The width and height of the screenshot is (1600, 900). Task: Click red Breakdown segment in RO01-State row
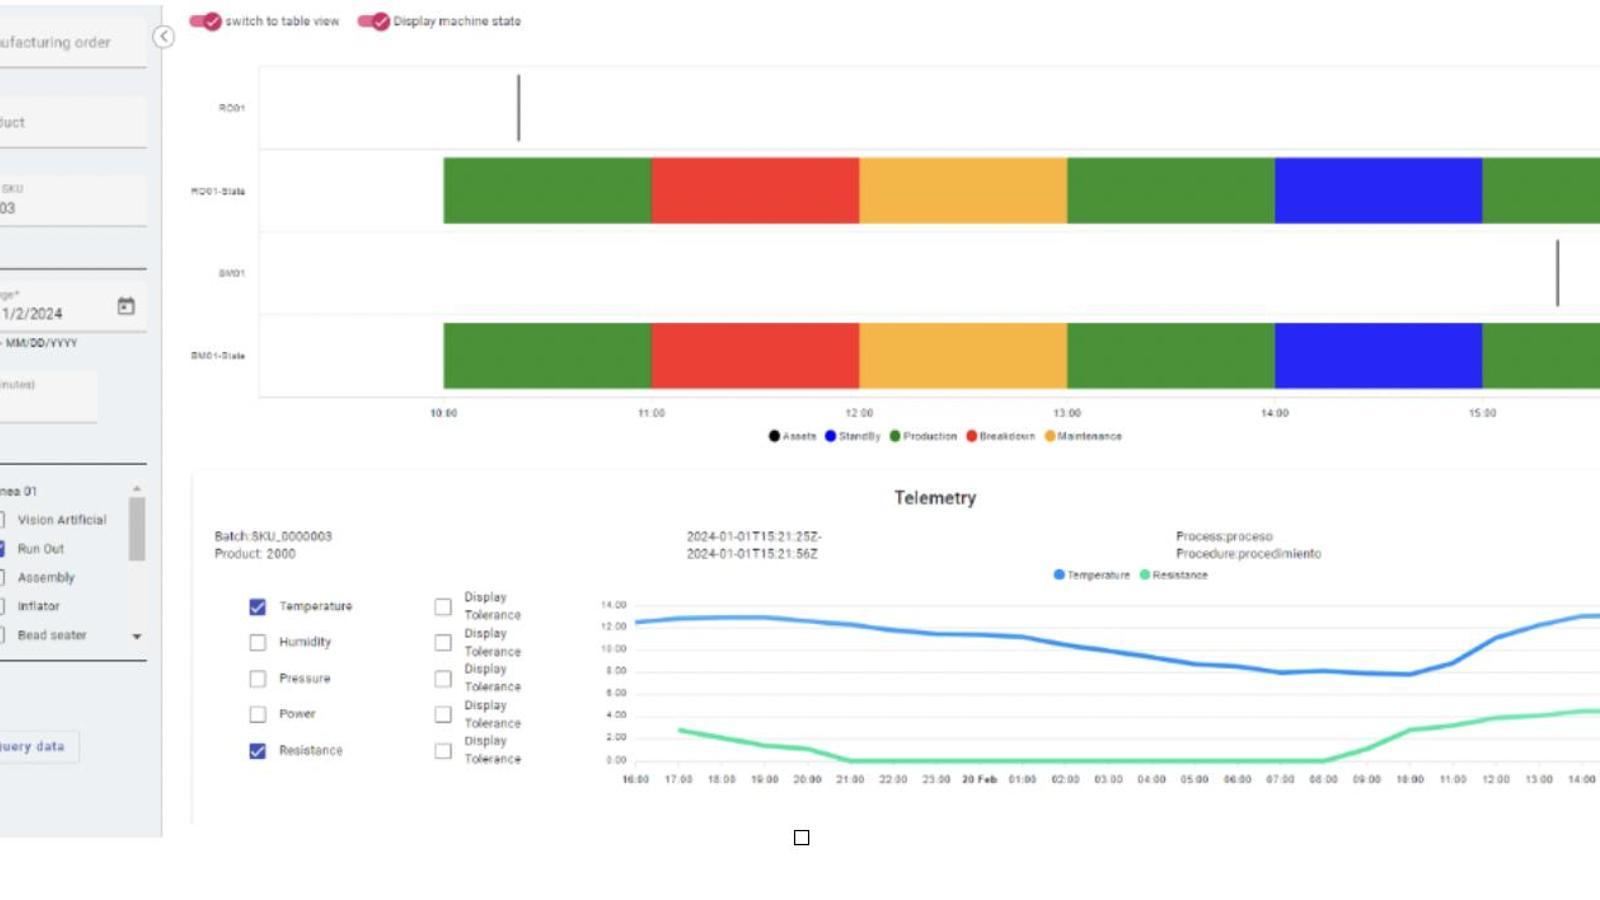[x=755, y=190]
